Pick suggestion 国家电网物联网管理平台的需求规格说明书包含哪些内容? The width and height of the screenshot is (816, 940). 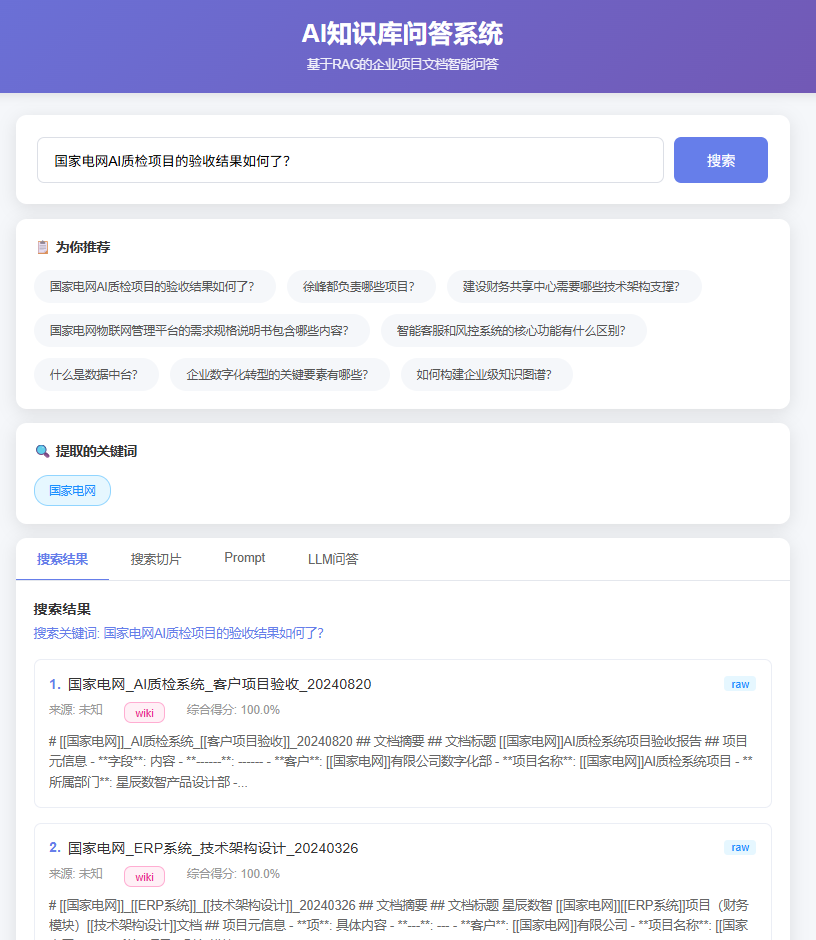point(201,330)
